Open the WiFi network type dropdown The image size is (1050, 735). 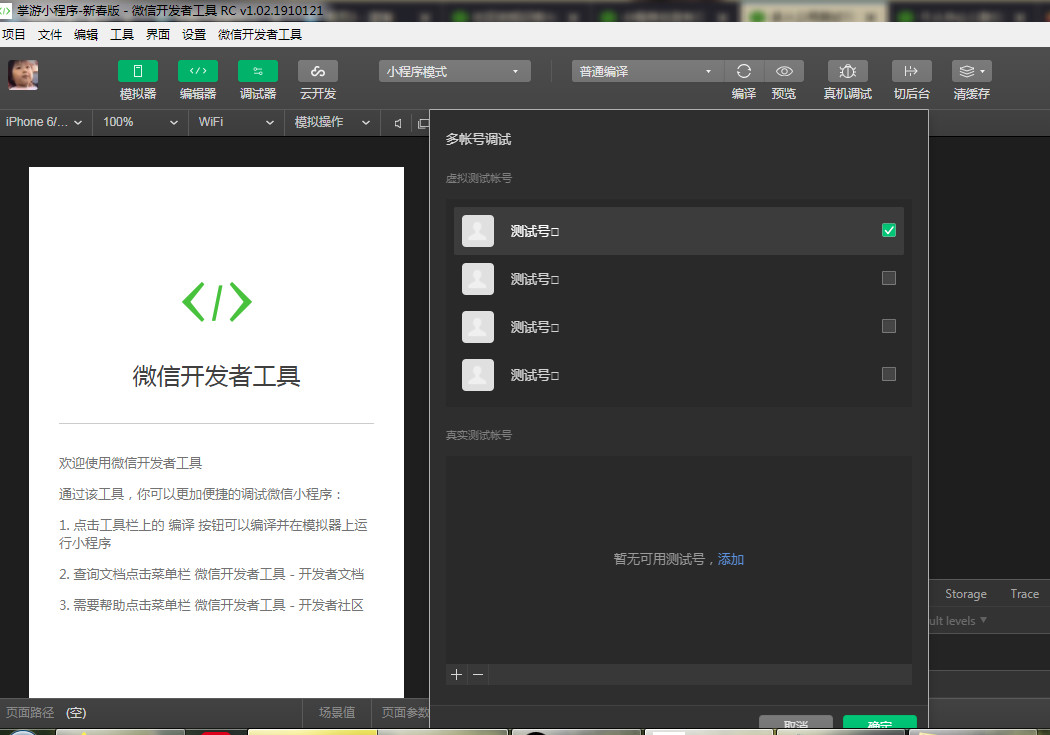[x=236, y=122]
